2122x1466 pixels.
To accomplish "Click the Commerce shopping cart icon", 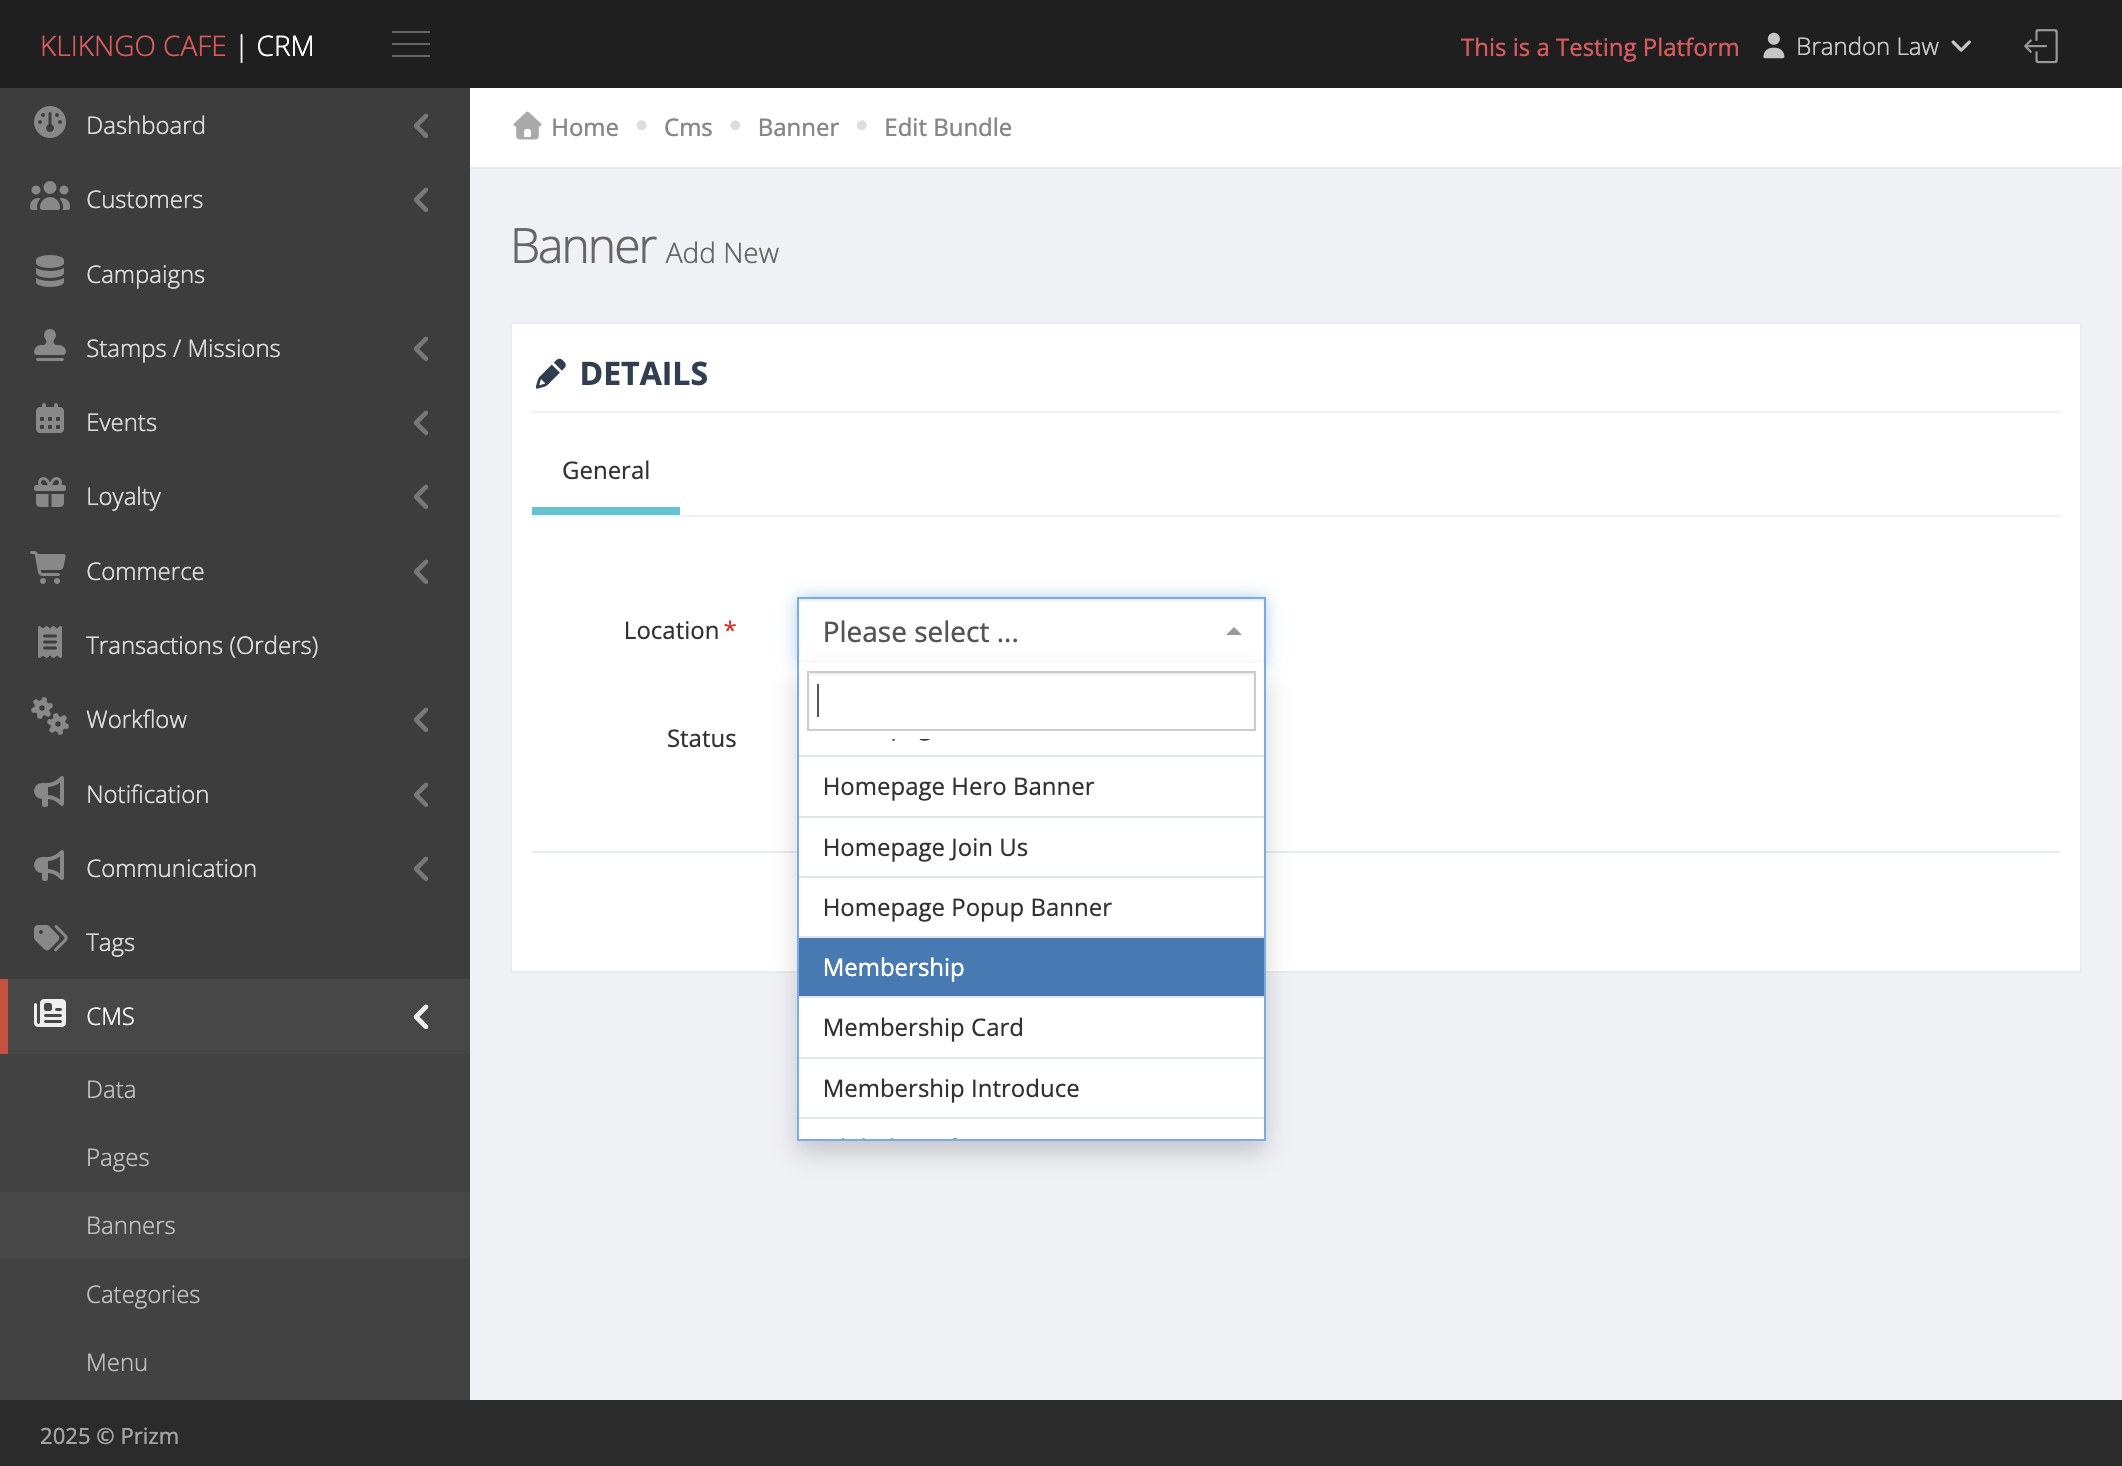I will (48, 568).
